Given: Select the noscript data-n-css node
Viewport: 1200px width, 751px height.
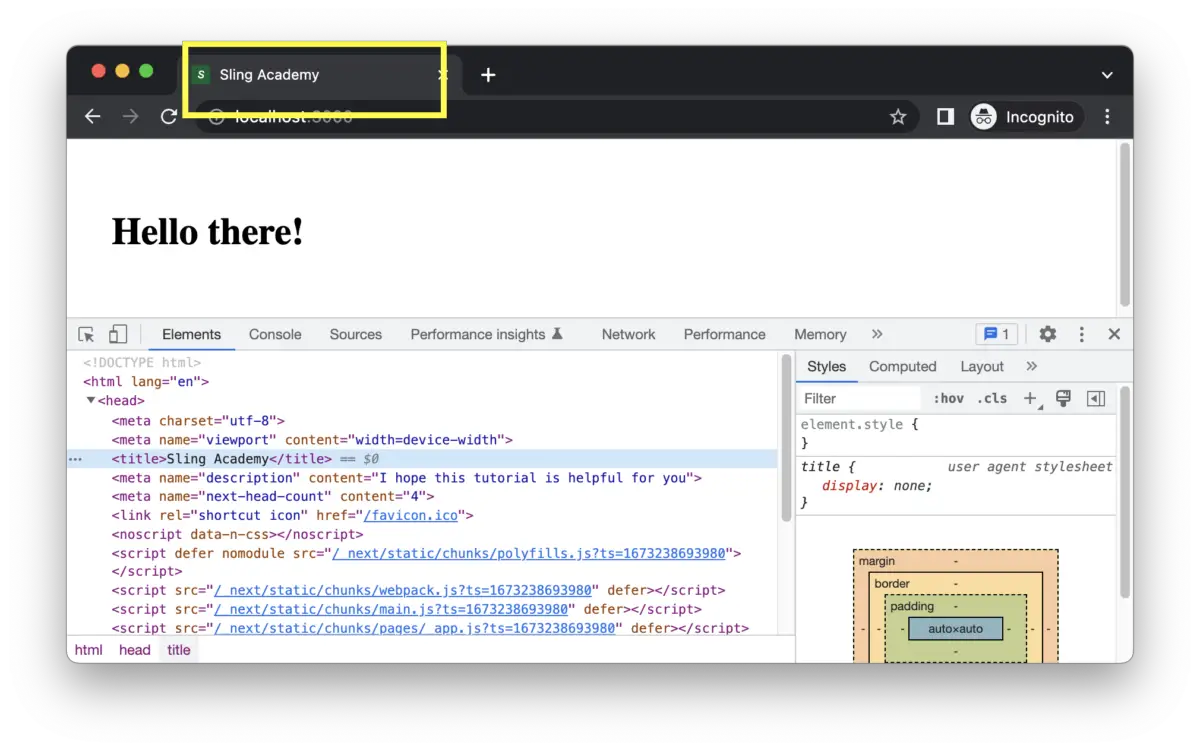Looking at the screenshot, I should tap(237, 535).
